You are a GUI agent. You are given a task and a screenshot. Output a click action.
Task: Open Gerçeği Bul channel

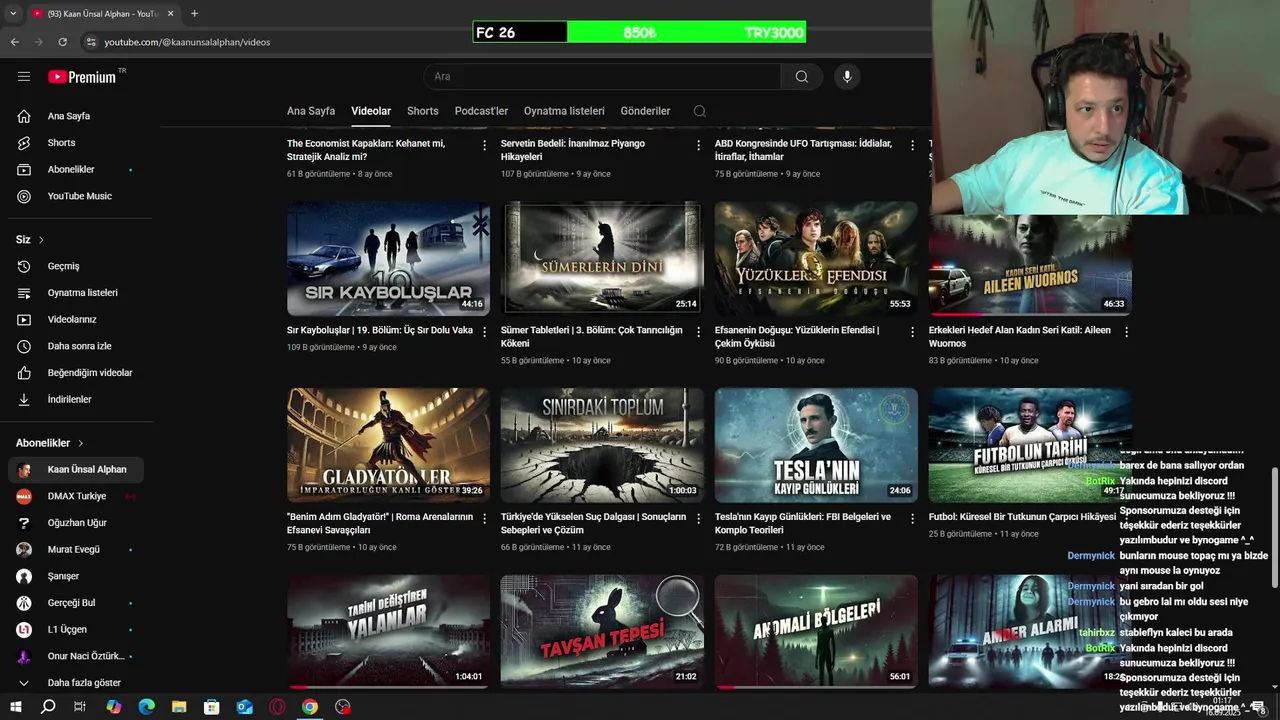[x=76, y=603]
